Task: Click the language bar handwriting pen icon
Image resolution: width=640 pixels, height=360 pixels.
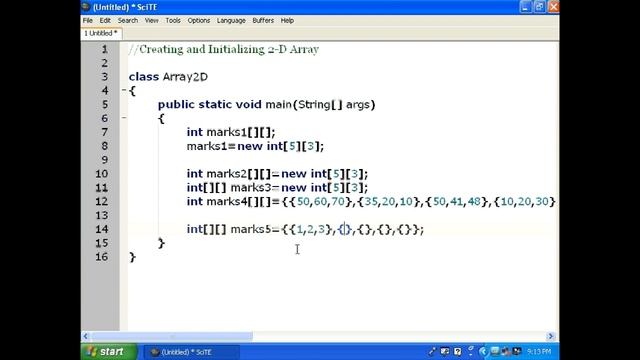Action: tap(432, 351)
